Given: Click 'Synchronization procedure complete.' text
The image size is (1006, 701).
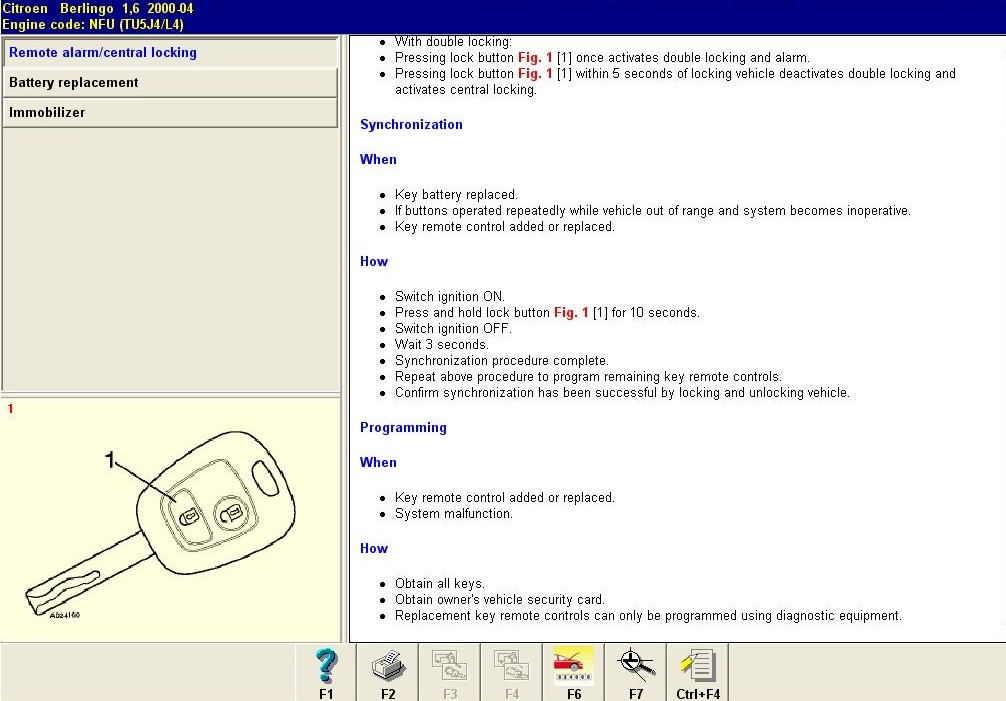Looking at the screenshot, I should coord(502,361).
